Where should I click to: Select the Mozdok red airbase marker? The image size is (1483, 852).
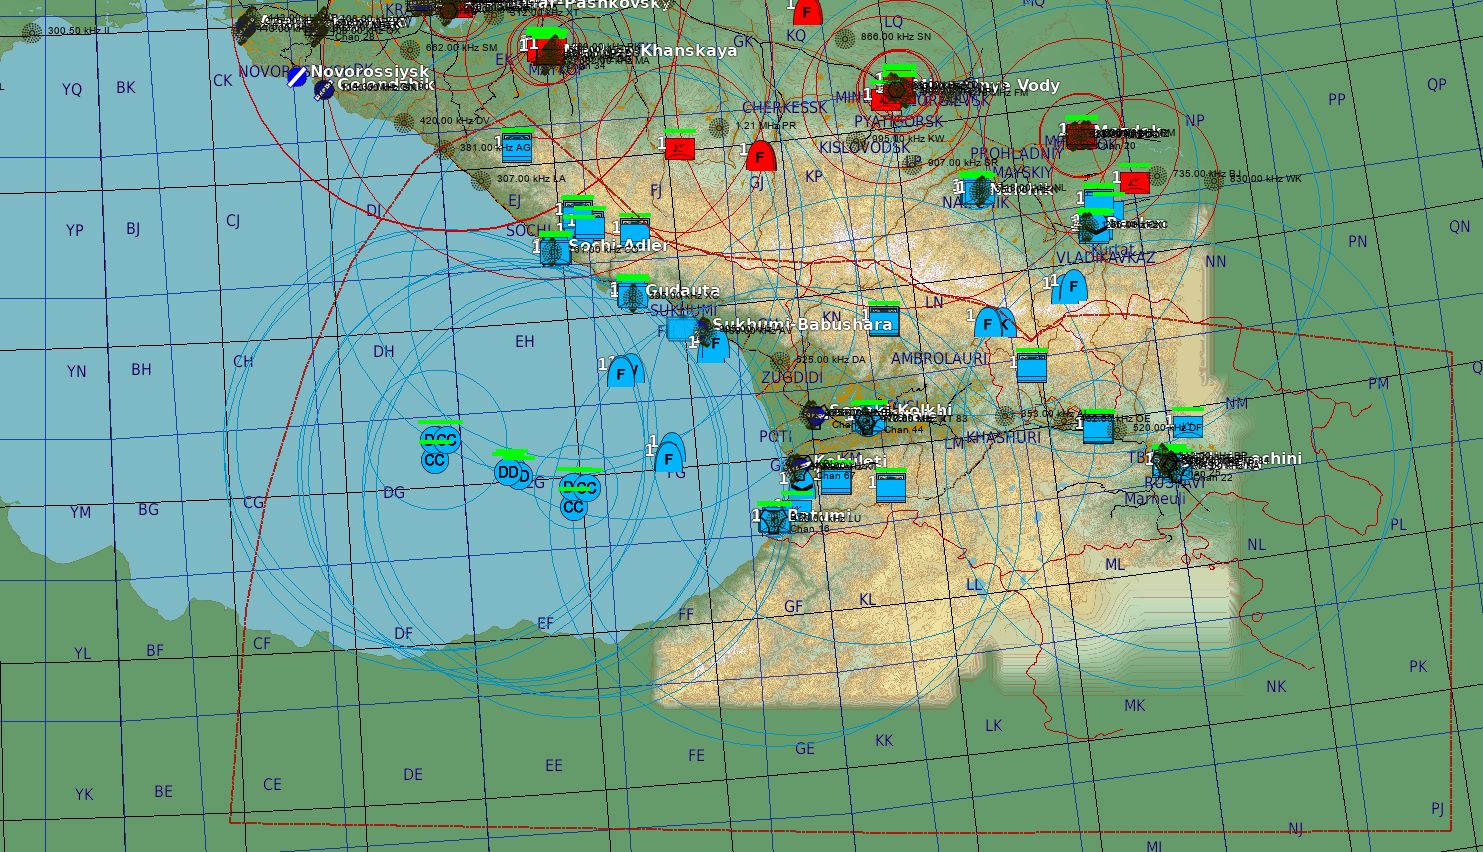click(1080, 134)
